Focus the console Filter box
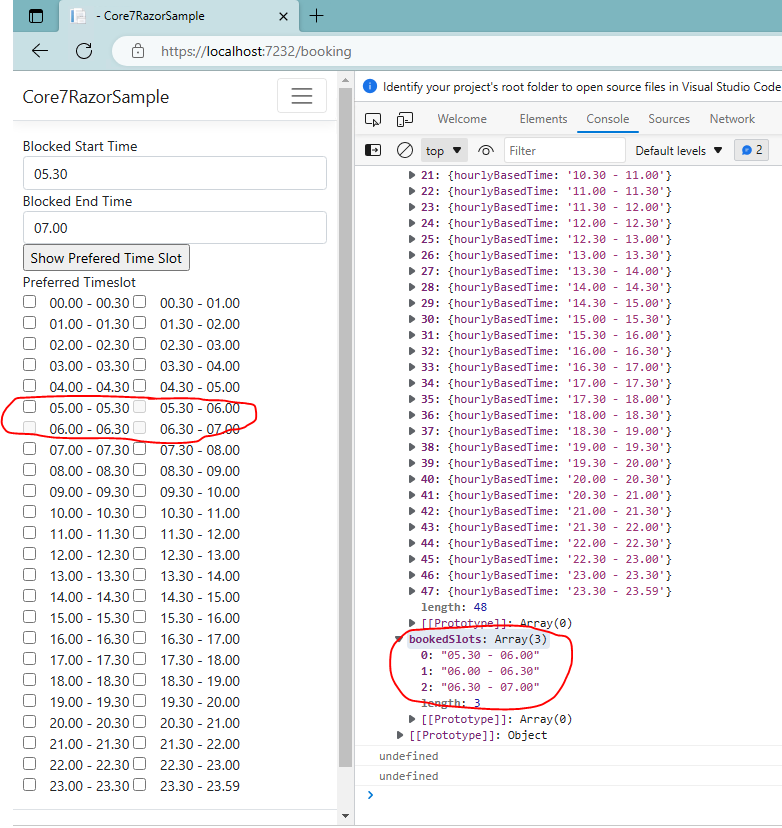Viewport: 782px width, 828px height. click(564, 150)
